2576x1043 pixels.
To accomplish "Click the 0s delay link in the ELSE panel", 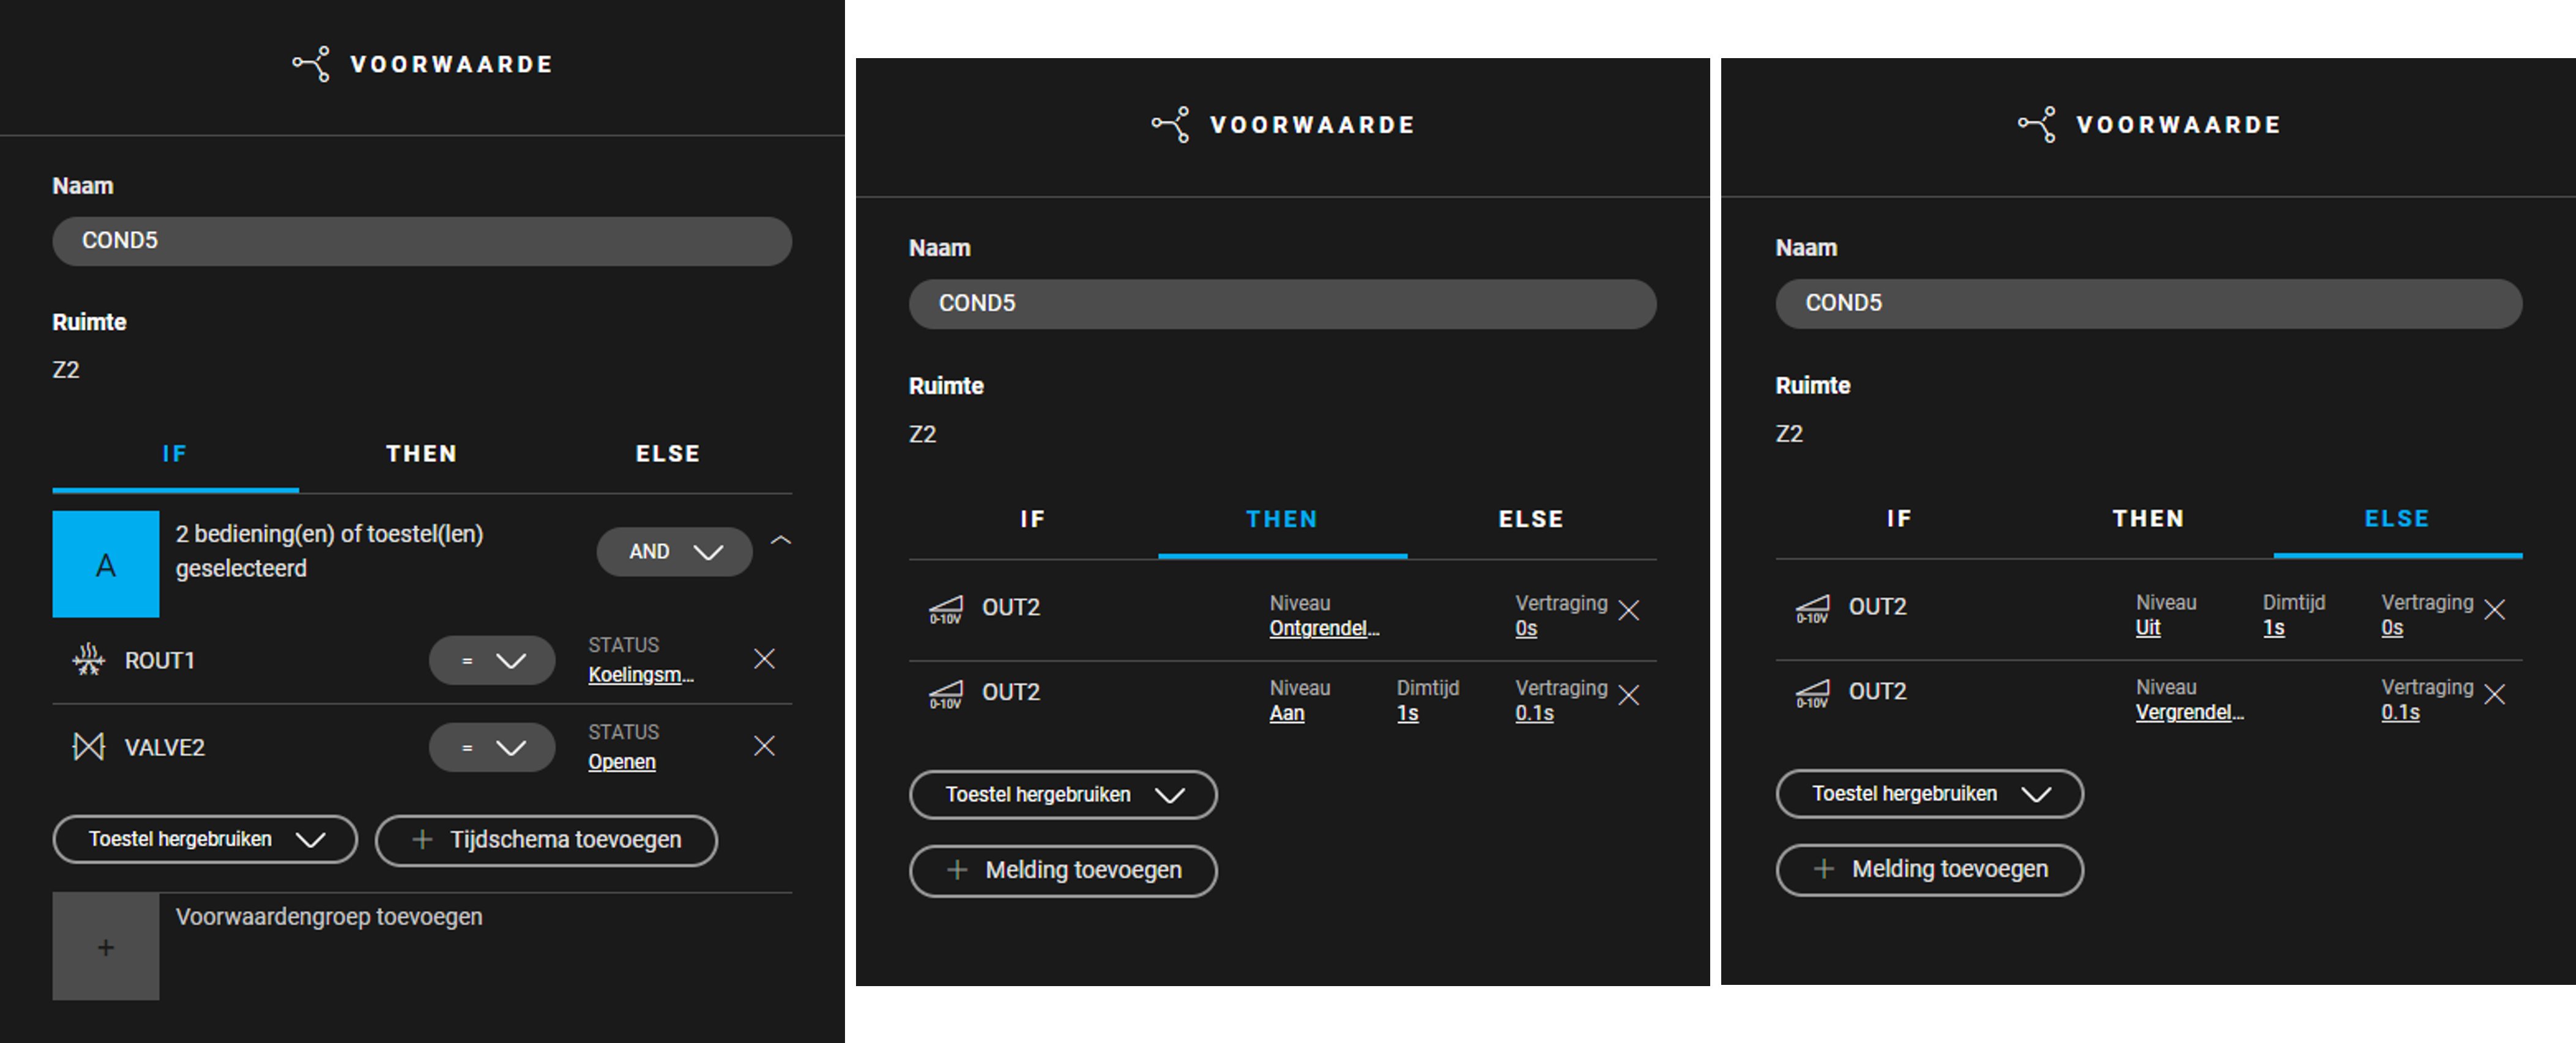I will click(2391, 628).
